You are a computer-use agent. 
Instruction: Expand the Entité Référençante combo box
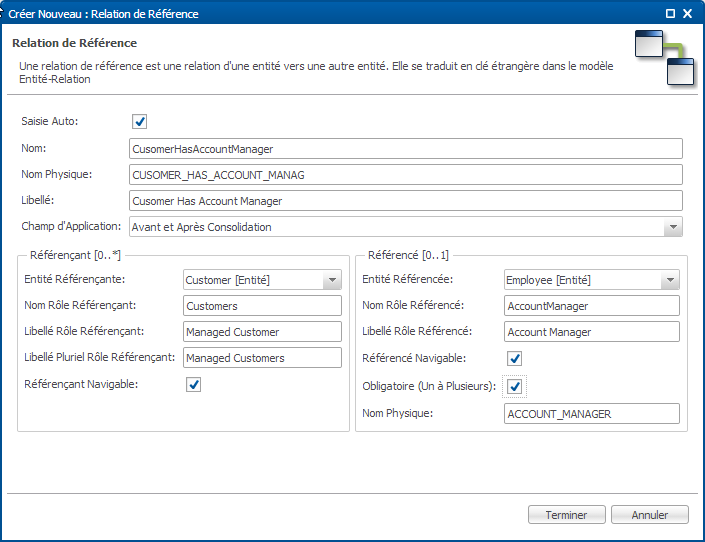[x=332, y=280]
